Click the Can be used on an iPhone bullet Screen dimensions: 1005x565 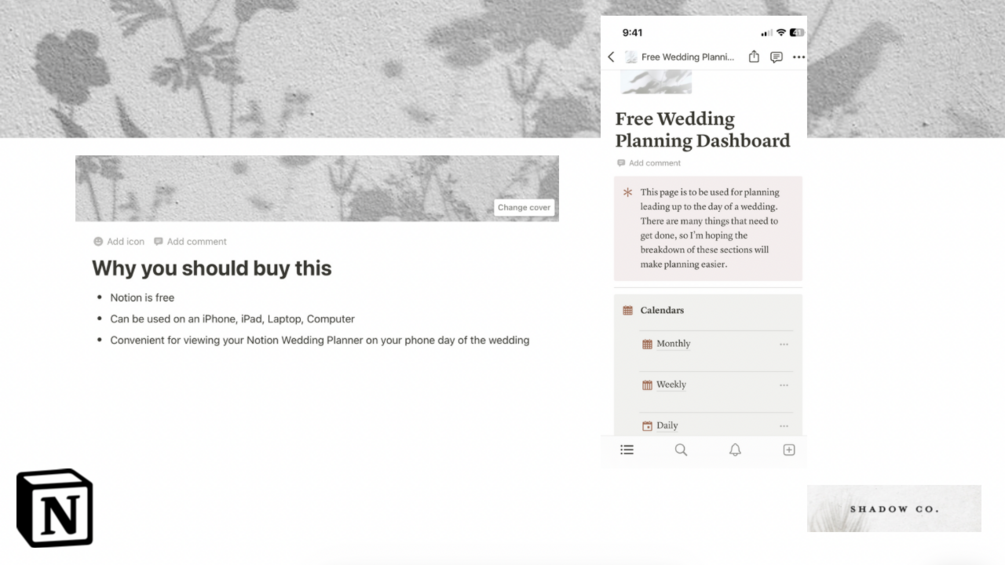(232, 319)
